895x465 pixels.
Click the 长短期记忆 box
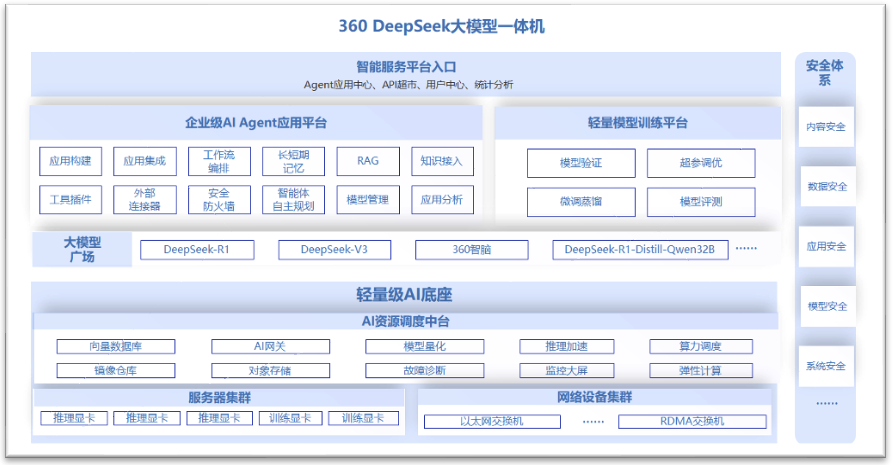coord(293,161)
